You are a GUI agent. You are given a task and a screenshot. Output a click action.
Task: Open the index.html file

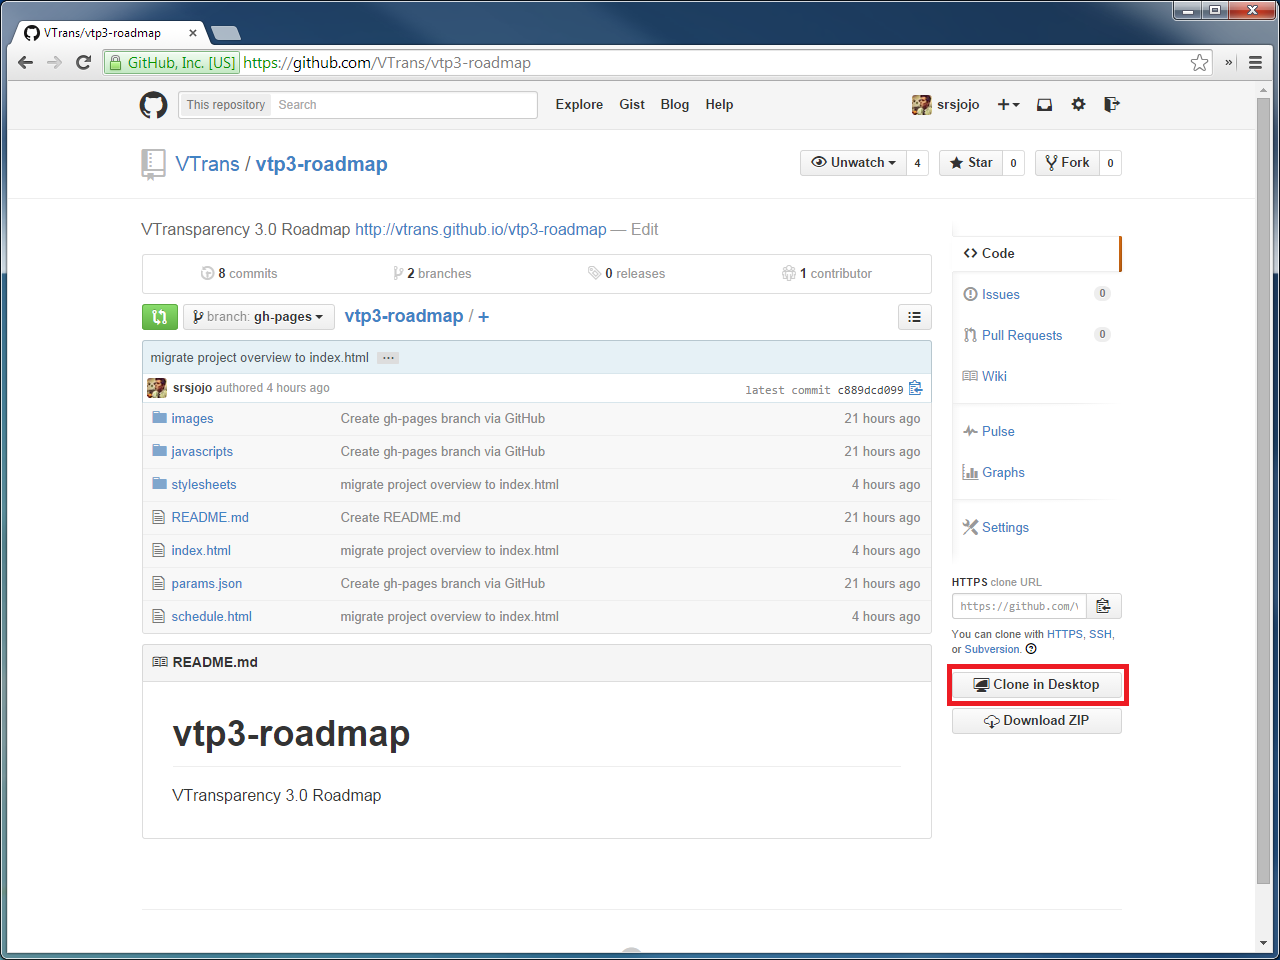pyautogui.click(x=201, y=551)
